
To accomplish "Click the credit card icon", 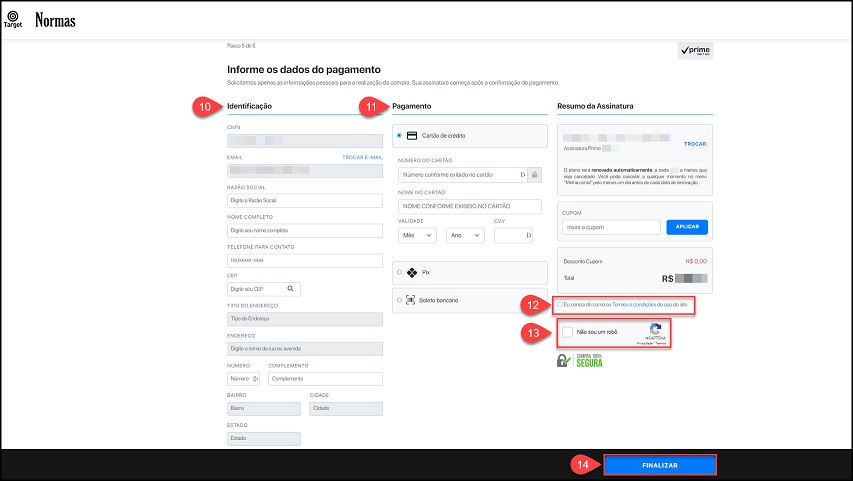I will point(412,136).
